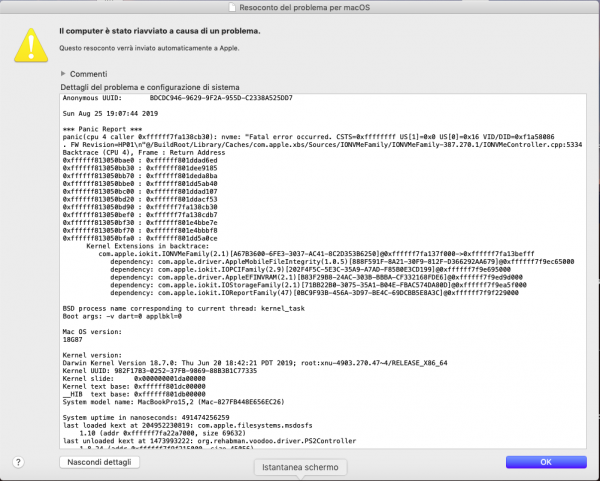Click the window title 'Resoconto del problema per macOS'
The height and width of the screenshot is (481, 600).
pos(305,7)
